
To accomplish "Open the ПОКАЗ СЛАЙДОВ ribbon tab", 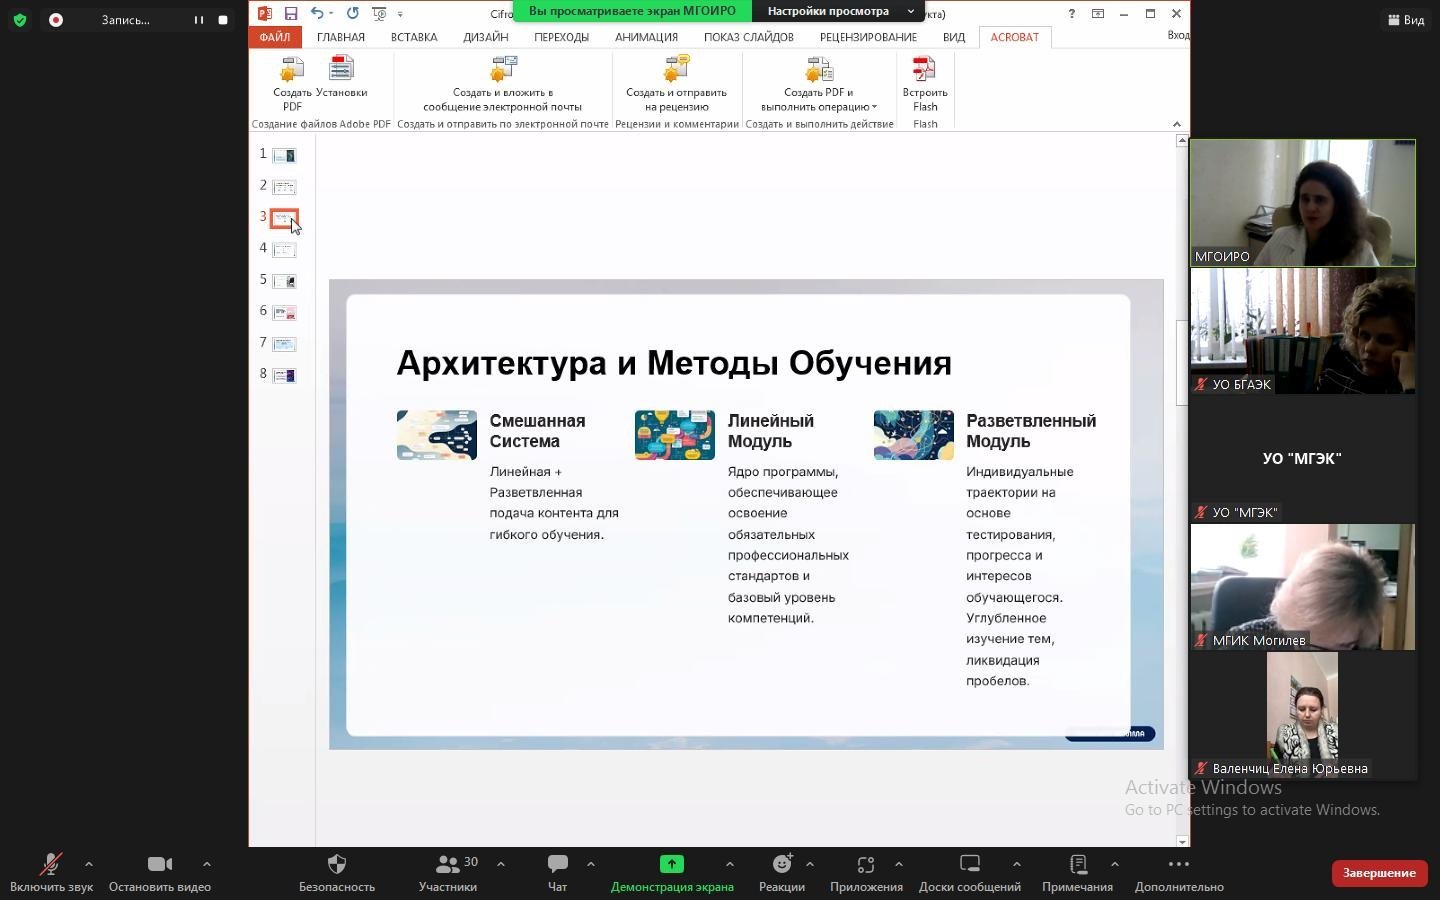I will coord(748,37).
